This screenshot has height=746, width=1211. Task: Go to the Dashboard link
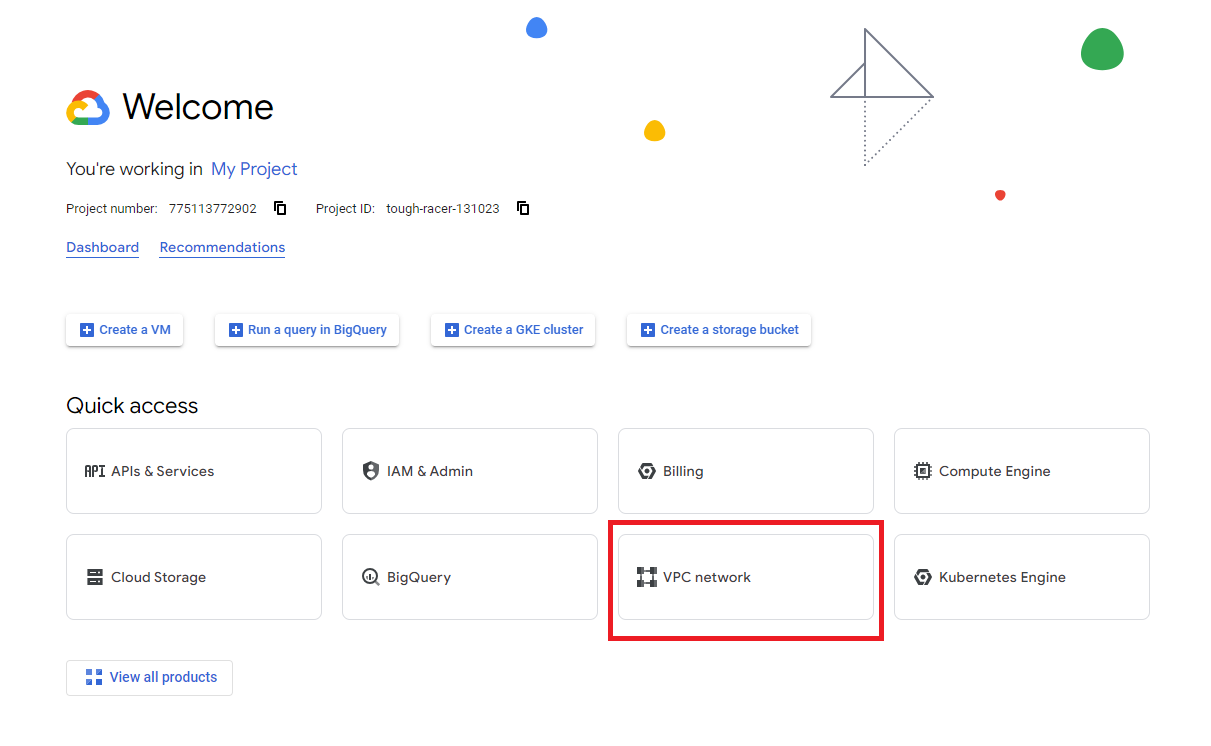tap(102, 247)
